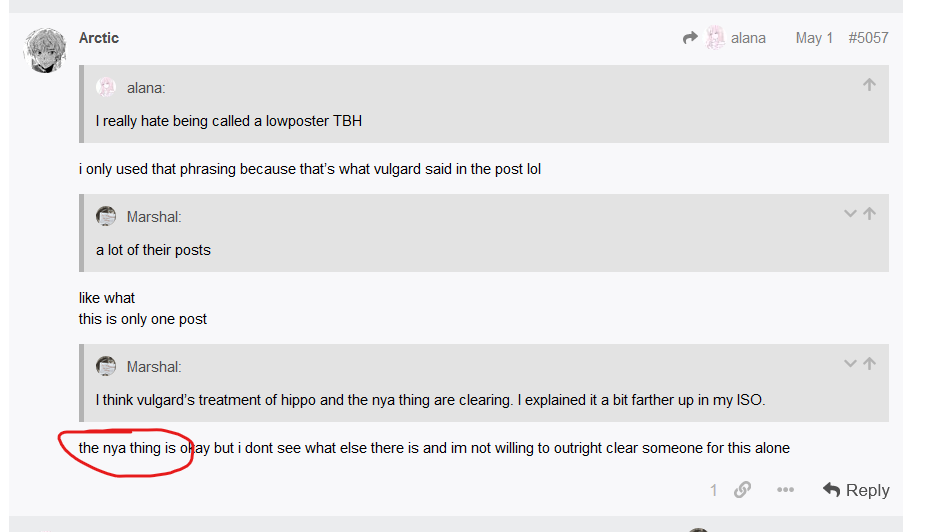Show more actions with the ellipsis icon
The image size is (928, 532).
(785, 489)
